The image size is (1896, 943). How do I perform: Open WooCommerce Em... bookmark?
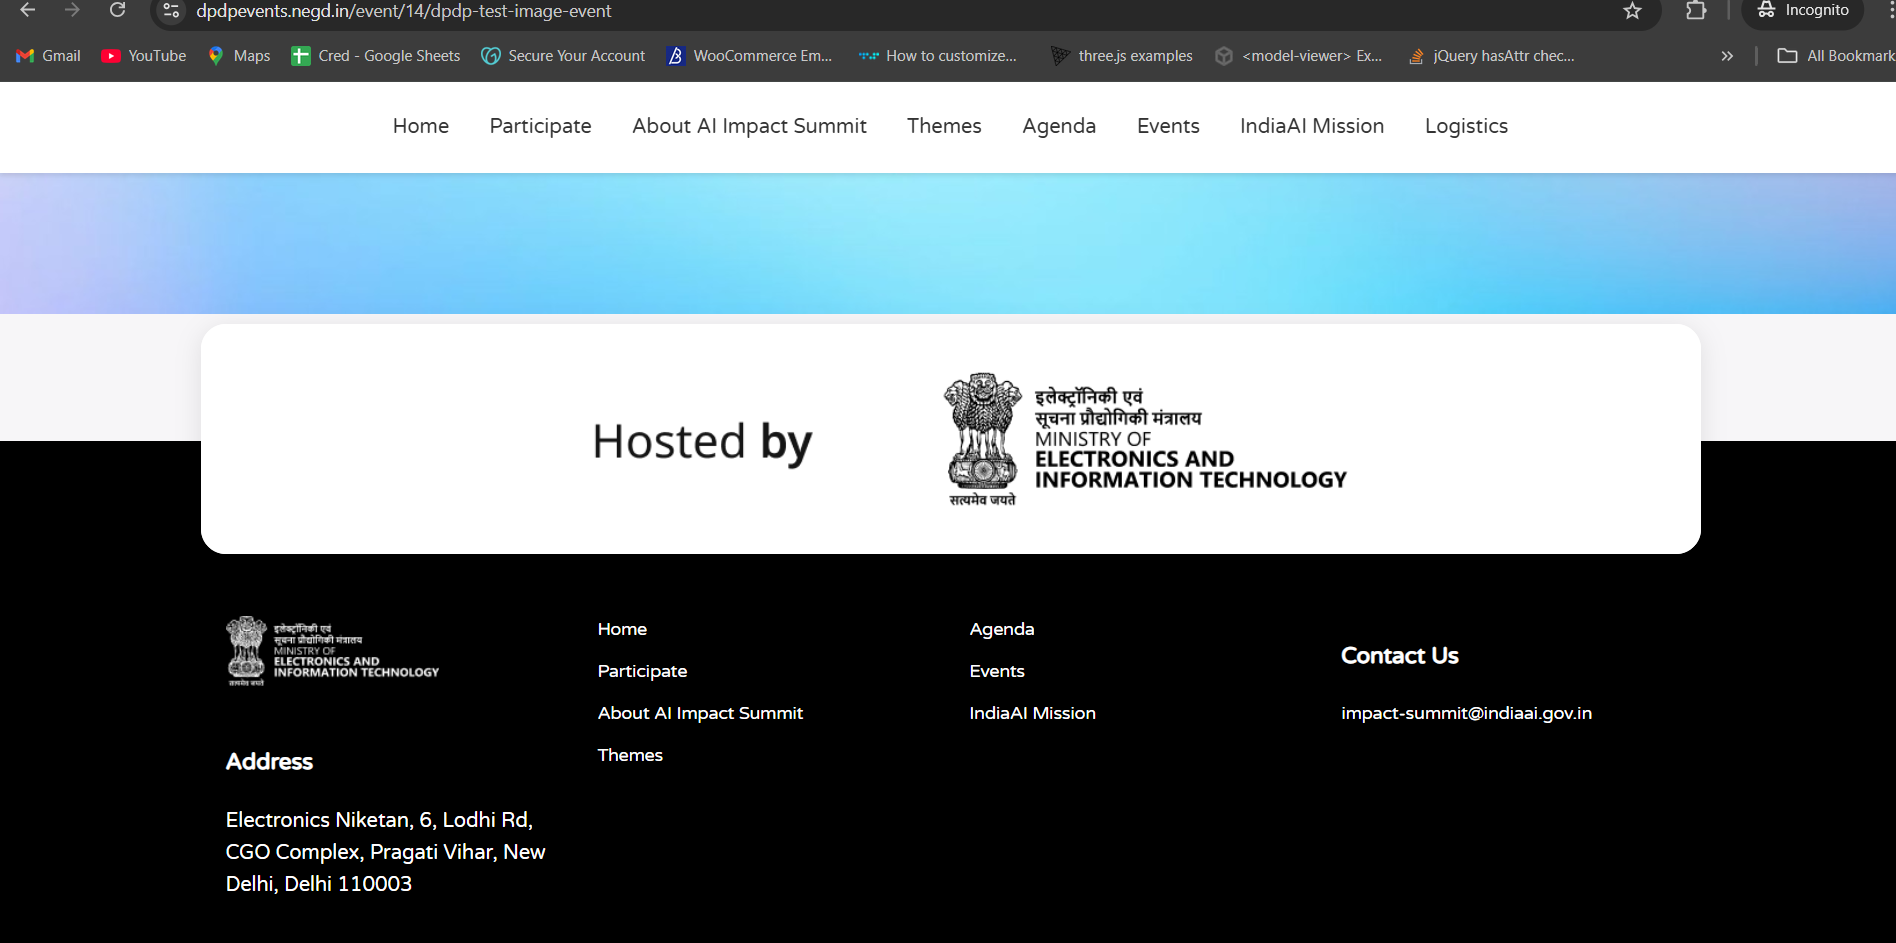click(749, 56)
